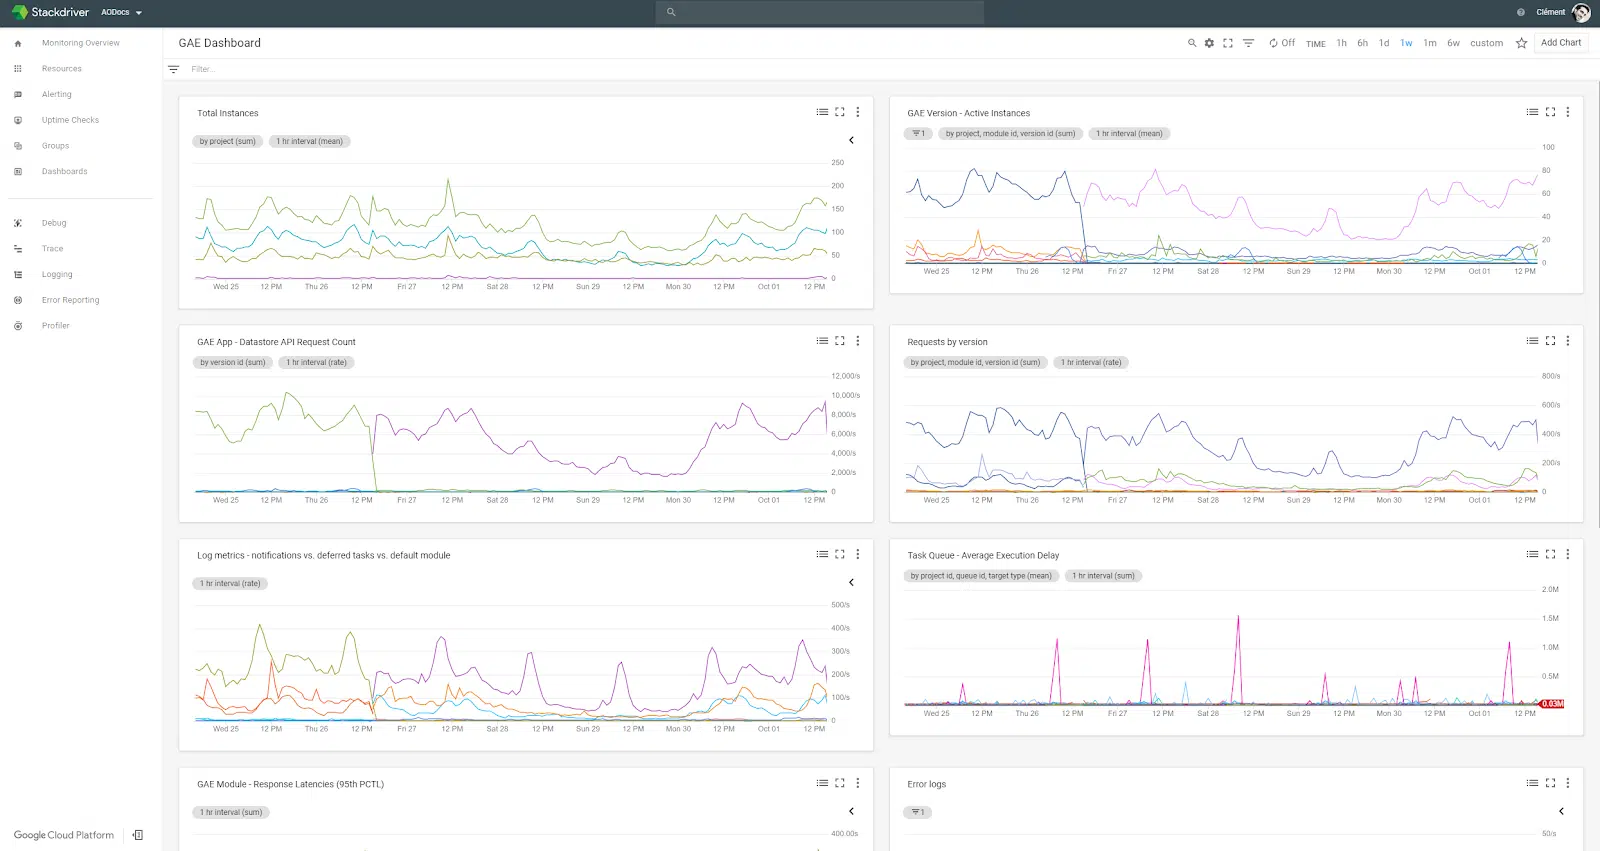Open more options menu for Task Queue chart

1567,554
